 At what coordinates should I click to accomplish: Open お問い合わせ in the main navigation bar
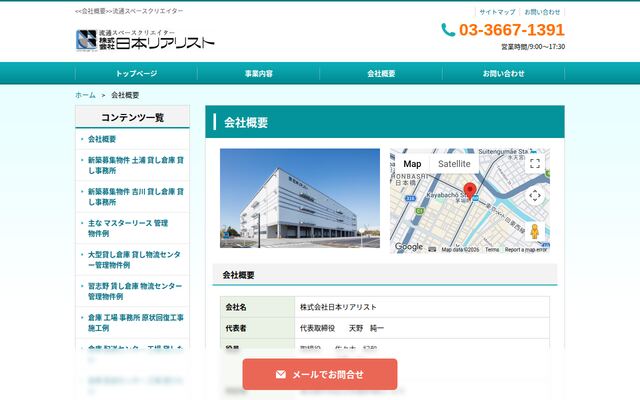pos(504,73)
